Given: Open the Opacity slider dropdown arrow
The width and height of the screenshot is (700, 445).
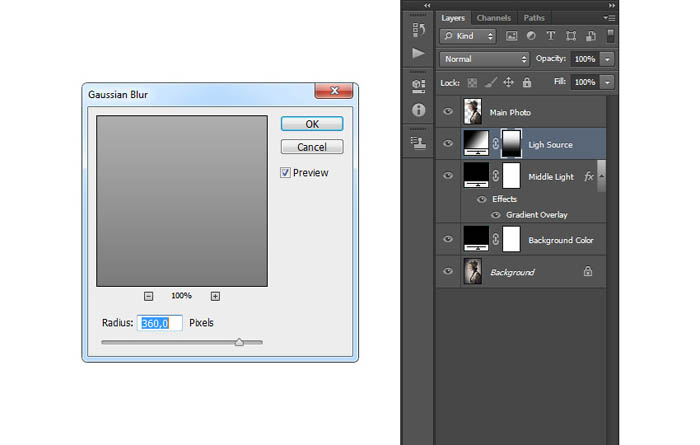Looking at the screenshot, I should point(607,59).
